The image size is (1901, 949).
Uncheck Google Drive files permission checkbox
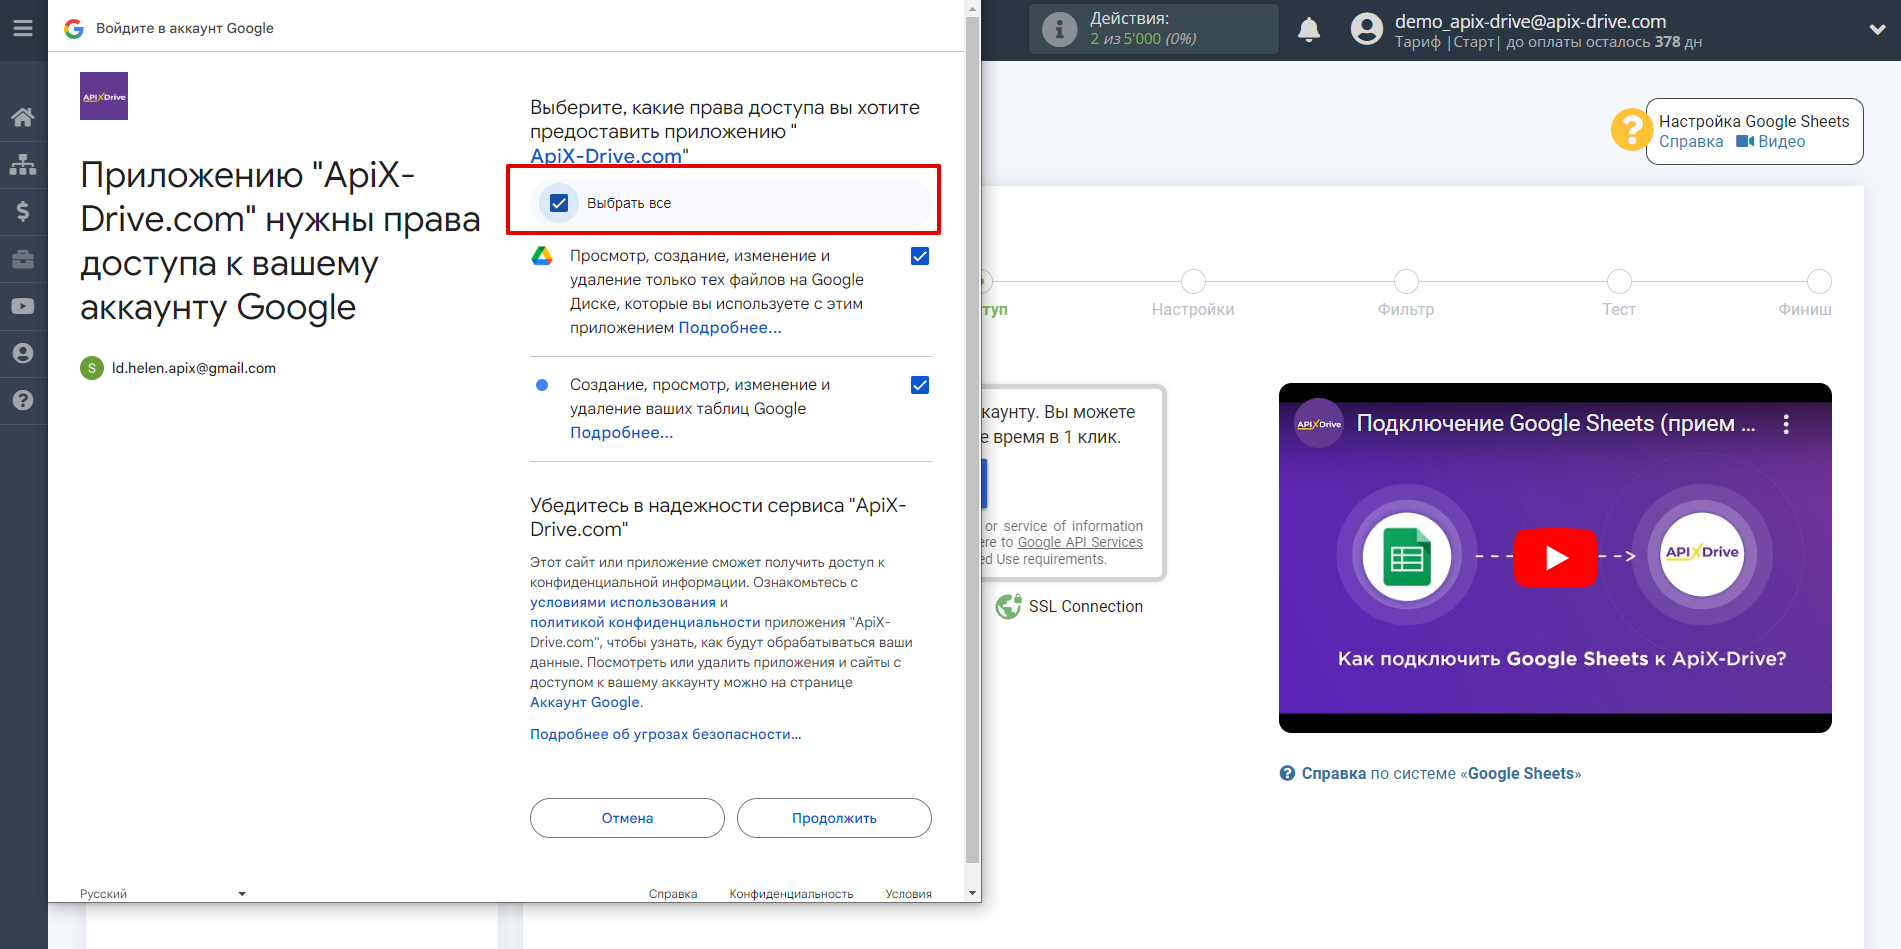(920, 256)
